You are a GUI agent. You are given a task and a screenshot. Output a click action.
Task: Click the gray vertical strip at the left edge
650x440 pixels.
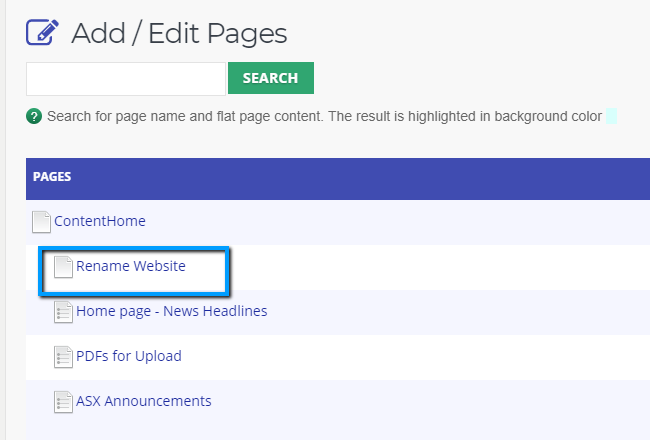point(2,220)
